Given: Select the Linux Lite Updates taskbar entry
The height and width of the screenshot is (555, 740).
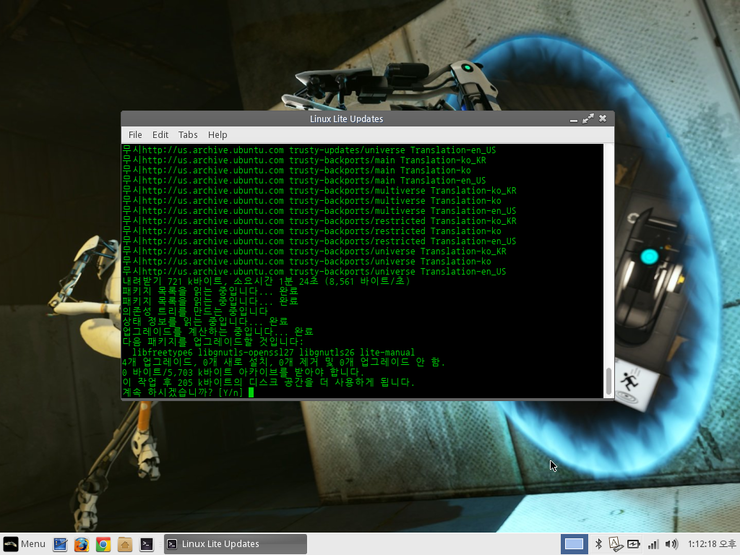Looking at the screenshot, I should click(235, 544).
